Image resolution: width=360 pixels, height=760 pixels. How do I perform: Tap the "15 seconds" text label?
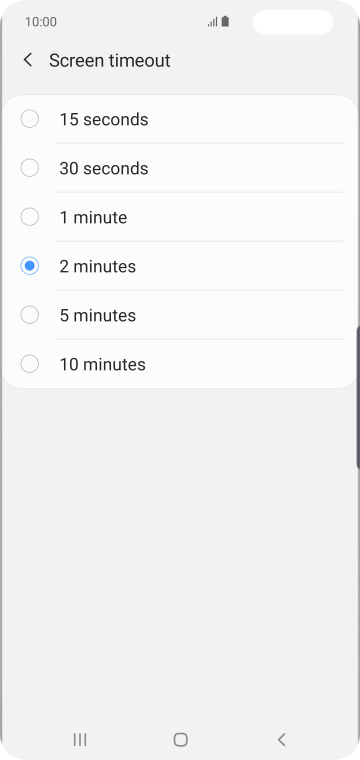pos(104,119)
